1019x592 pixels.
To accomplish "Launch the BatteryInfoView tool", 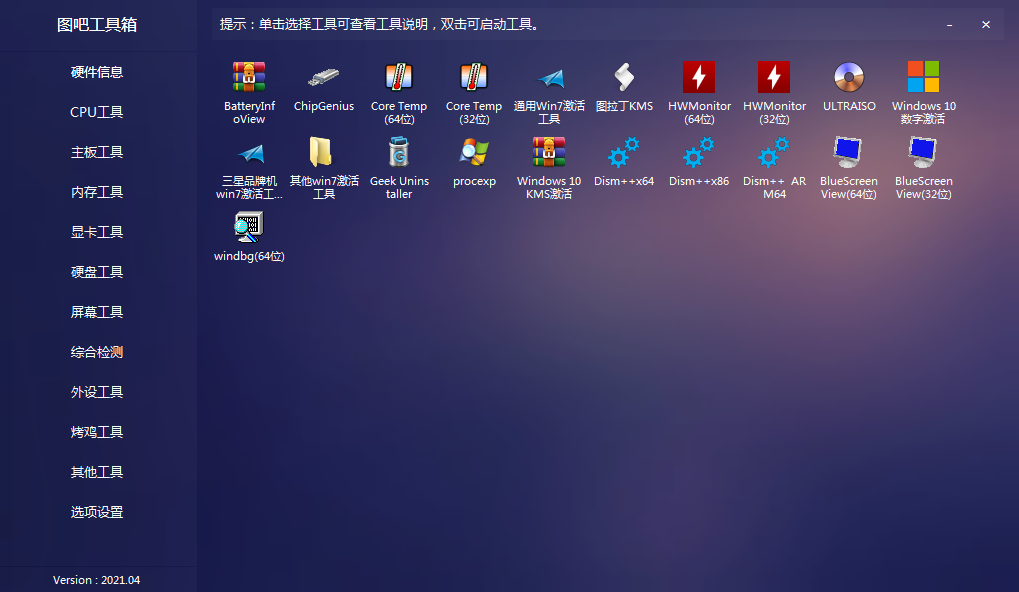I will (x=248, y=90).
